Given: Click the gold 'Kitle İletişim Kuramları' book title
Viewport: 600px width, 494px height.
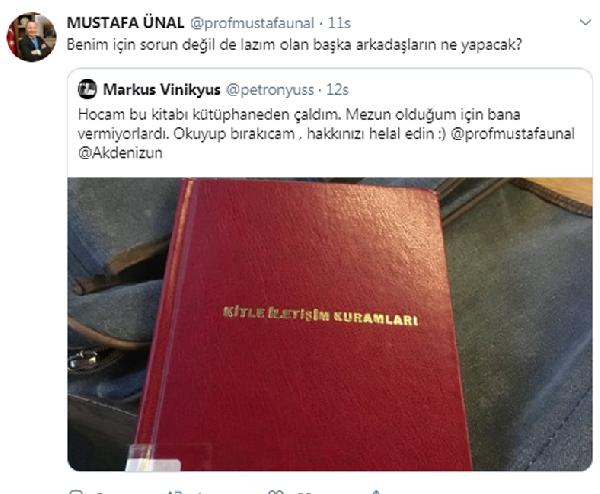Looking at the screenshot, I should click(x=320, y=316).
